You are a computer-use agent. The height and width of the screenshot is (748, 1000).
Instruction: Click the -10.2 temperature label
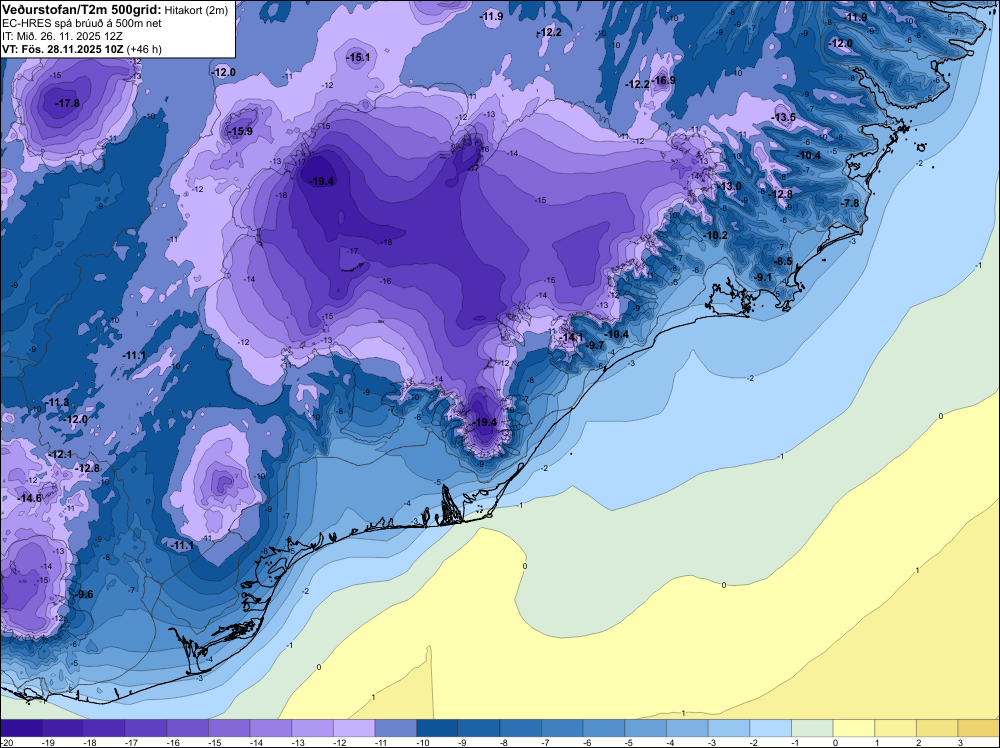716,235
